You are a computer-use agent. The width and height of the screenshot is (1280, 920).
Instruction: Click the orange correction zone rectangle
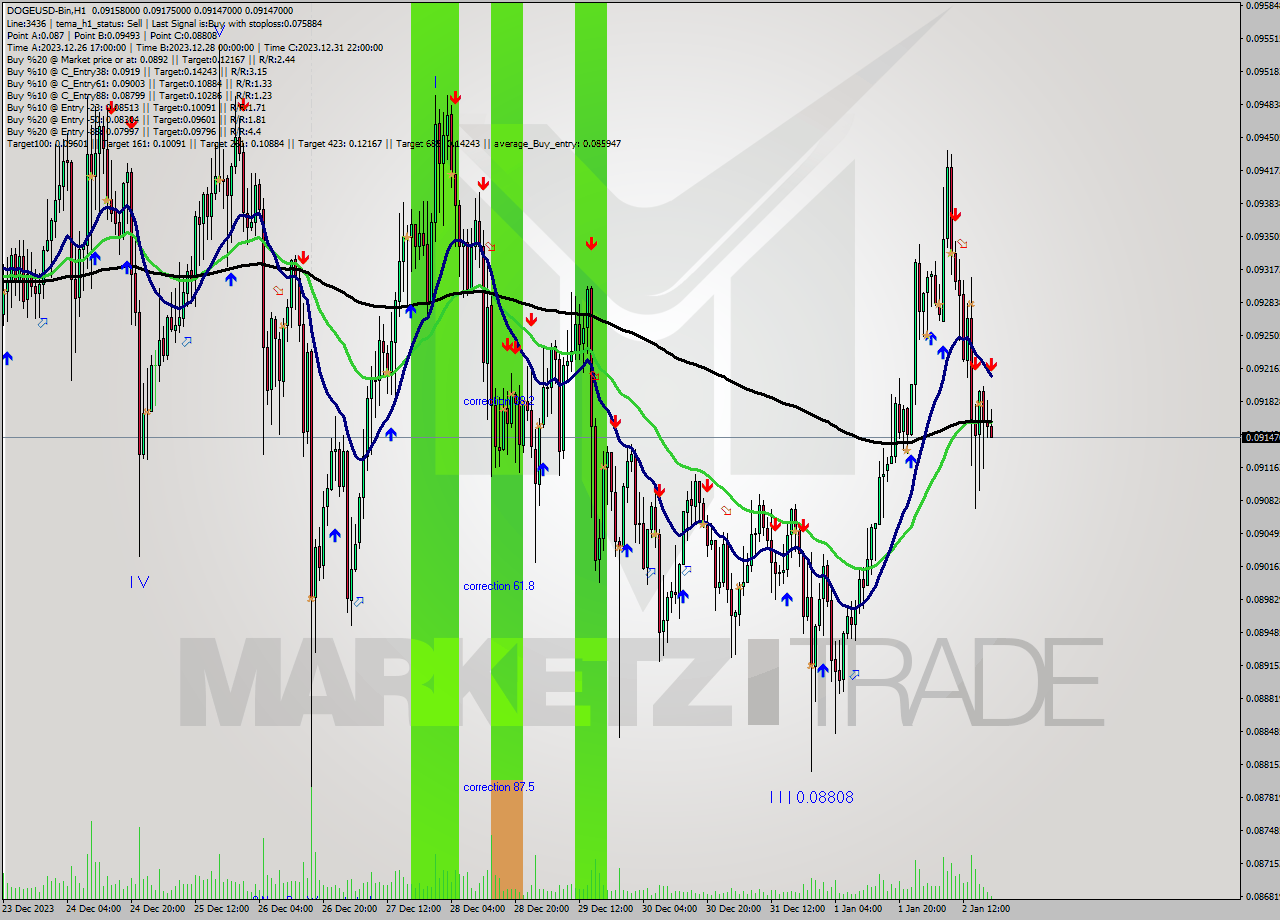tap(506, 838)
